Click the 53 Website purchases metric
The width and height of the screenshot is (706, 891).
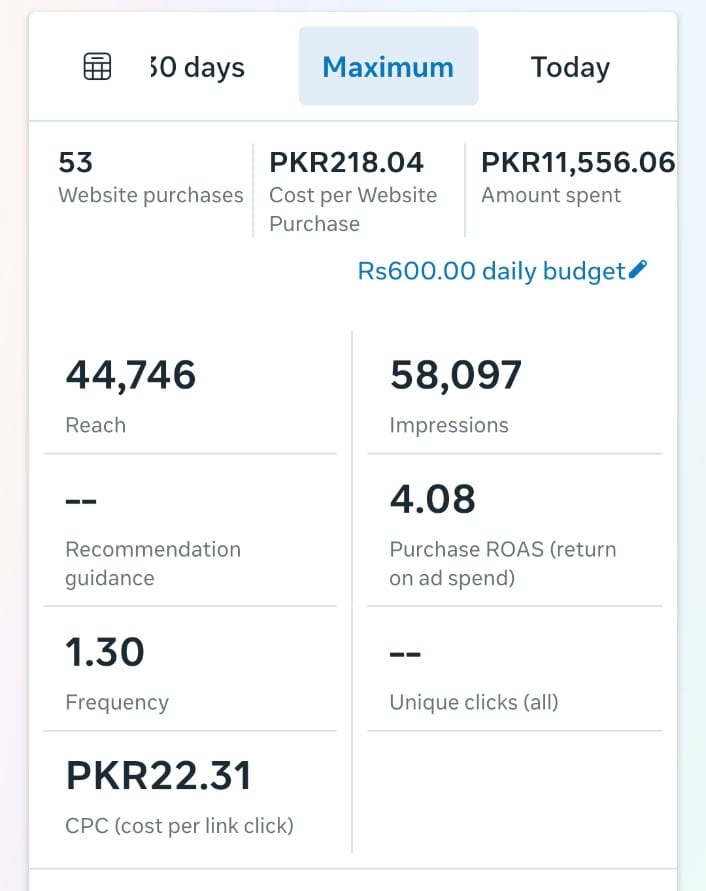(x=150, y=178)
